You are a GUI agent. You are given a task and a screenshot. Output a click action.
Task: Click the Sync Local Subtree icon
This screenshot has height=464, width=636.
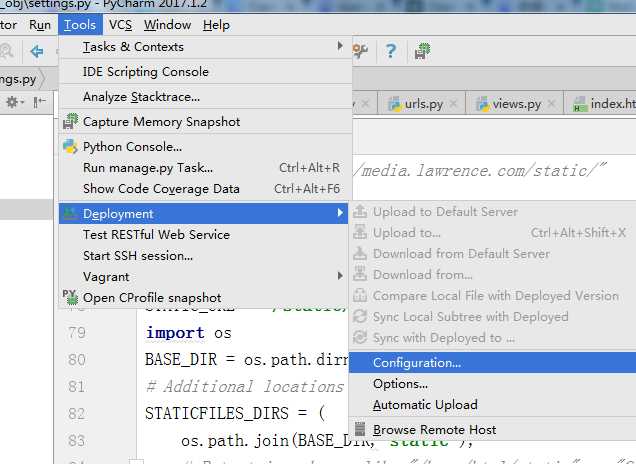pyautogui.click(x=360, y=316)
